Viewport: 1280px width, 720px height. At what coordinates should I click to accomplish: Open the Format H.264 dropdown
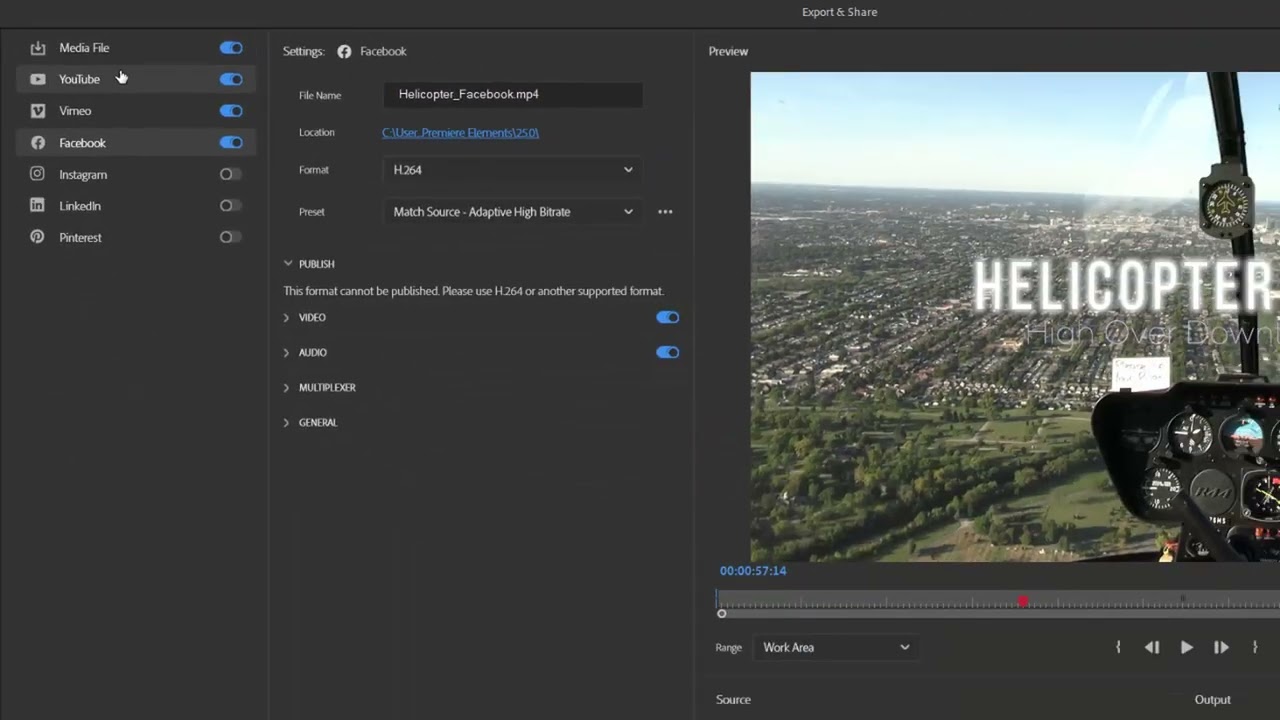(x=513, y=170)
